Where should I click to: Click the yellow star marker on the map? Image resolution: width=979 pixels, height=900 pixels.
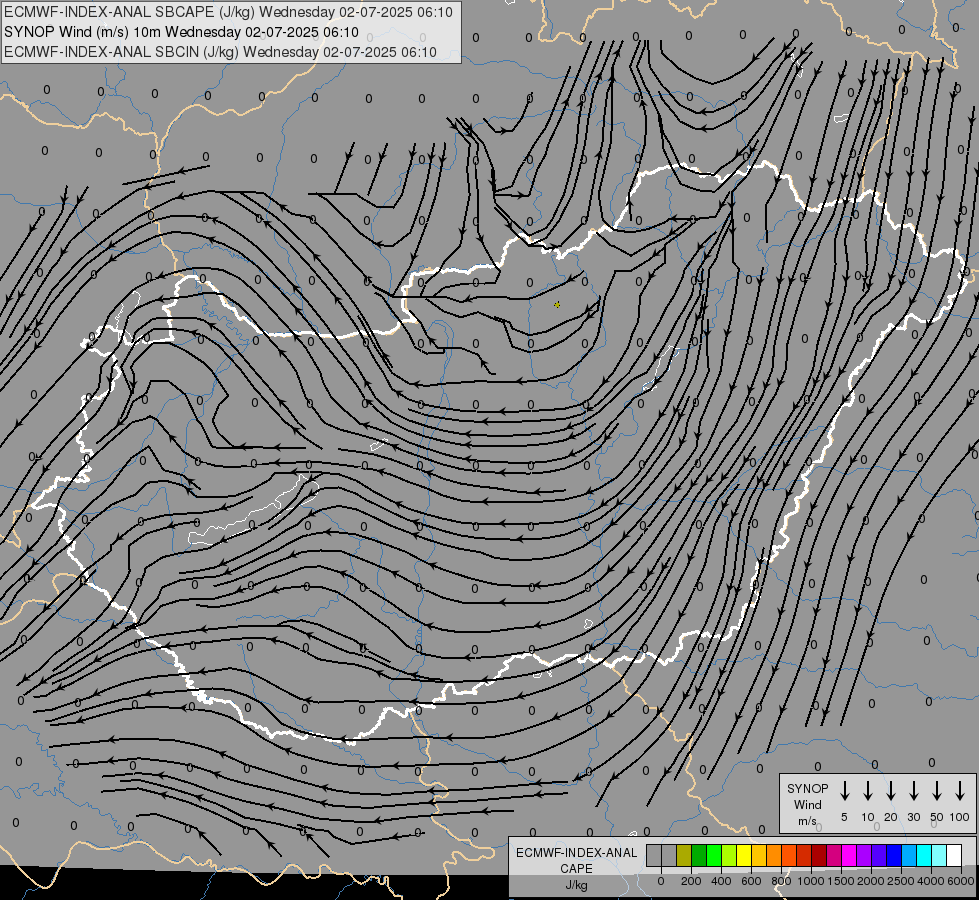coord(557,305)
